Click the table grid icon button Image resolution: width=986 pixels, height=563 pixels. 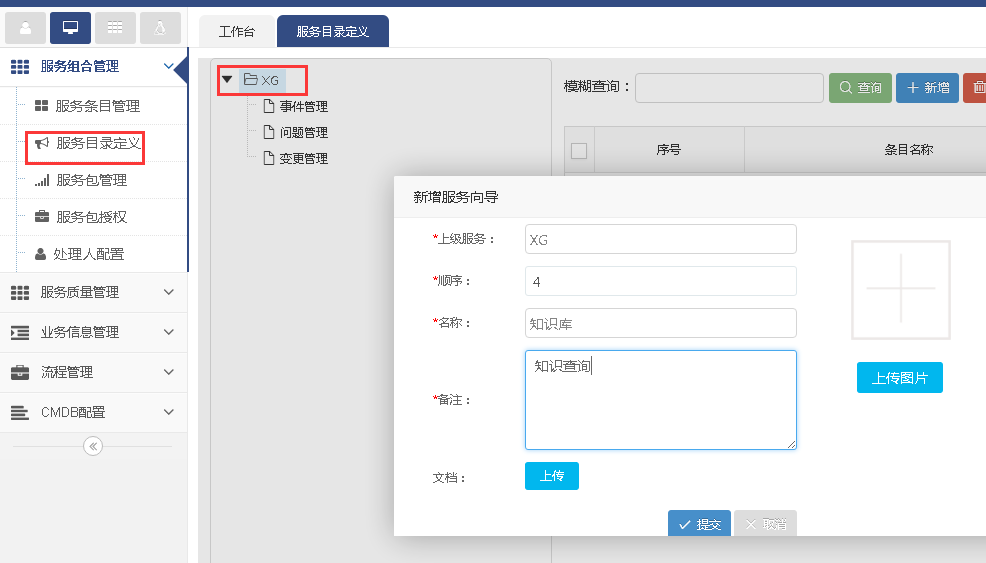(x=115, y=28)
